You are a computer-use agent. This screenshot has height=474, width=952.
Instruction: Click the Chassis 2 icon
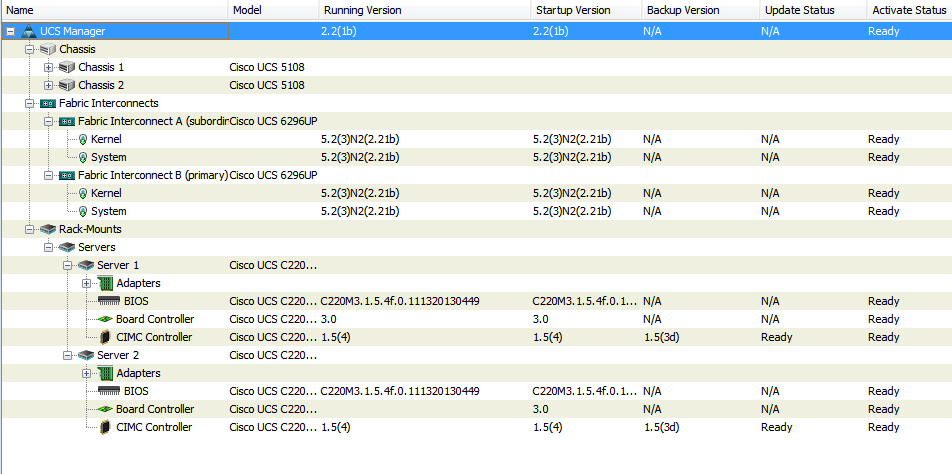pos(67,86)
